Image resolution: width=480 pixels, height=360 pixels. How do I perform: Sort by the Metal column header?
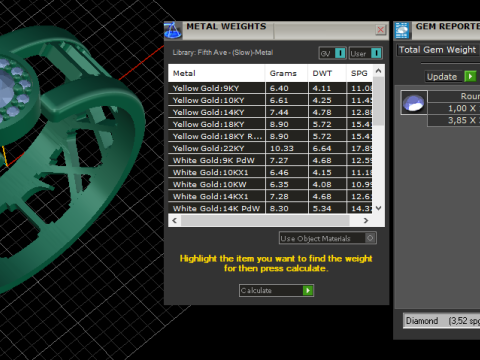(x=217, y=73)
